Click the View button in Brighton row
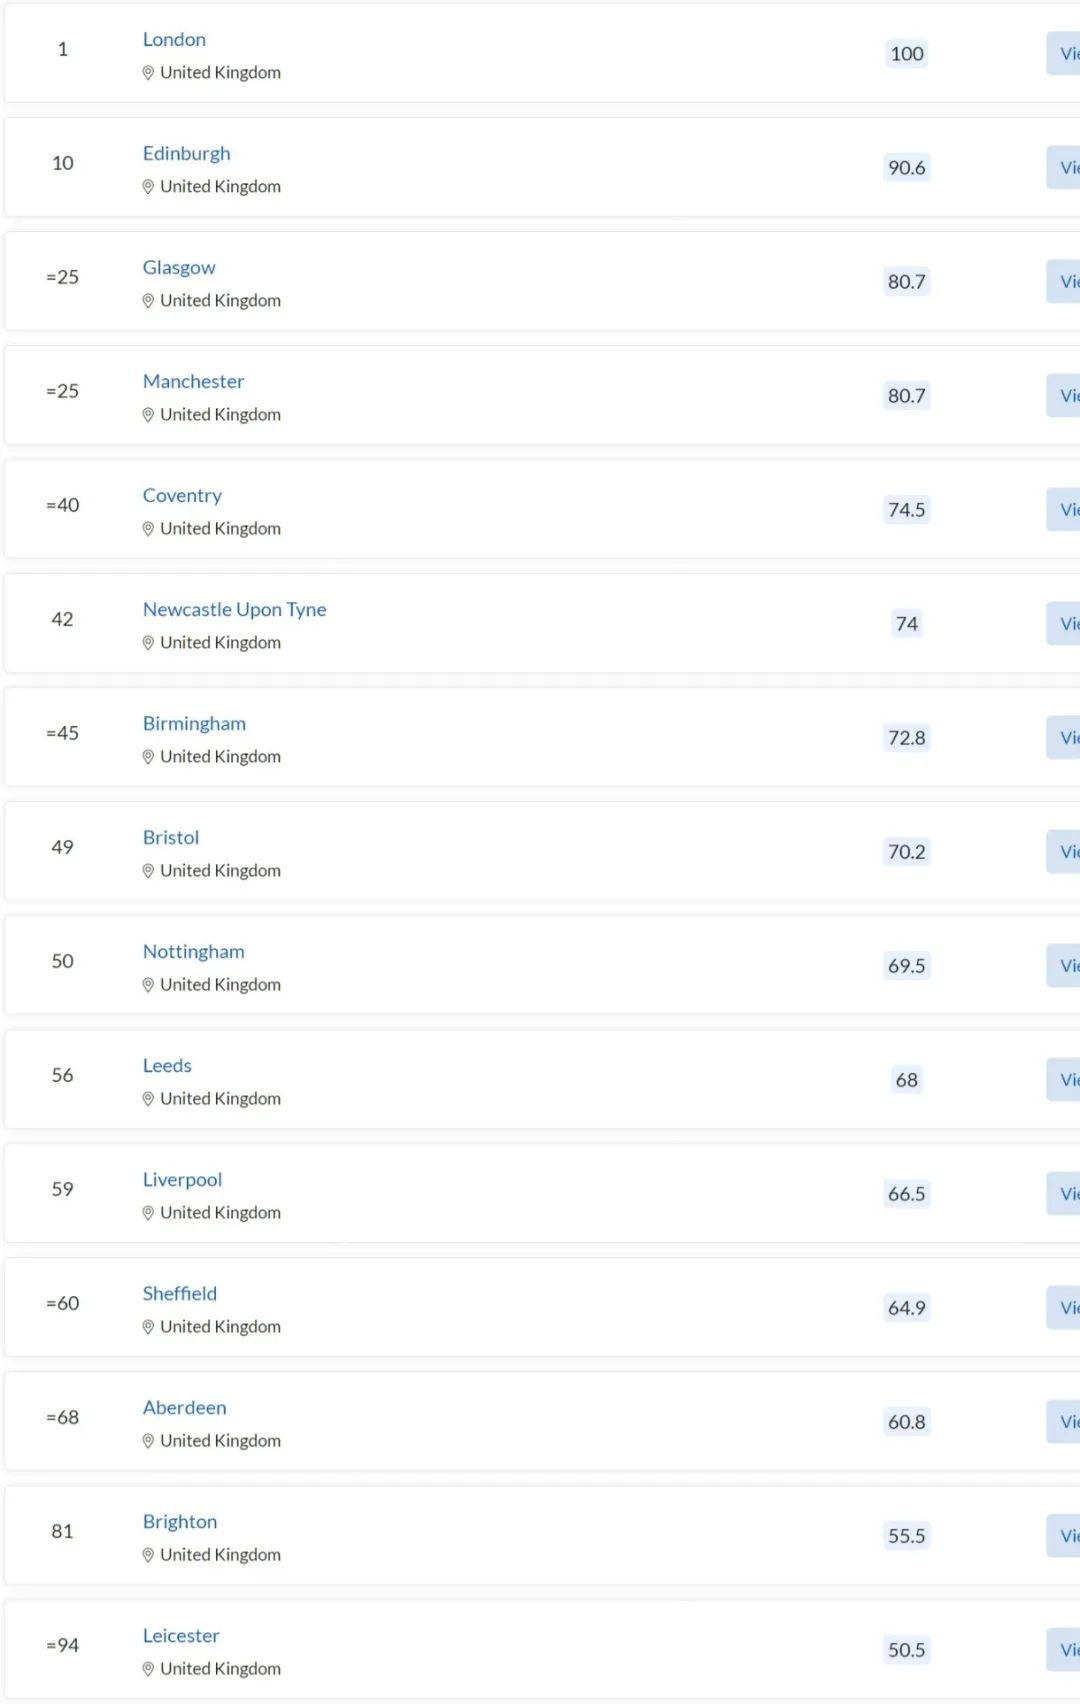 pos(1063,1536)
